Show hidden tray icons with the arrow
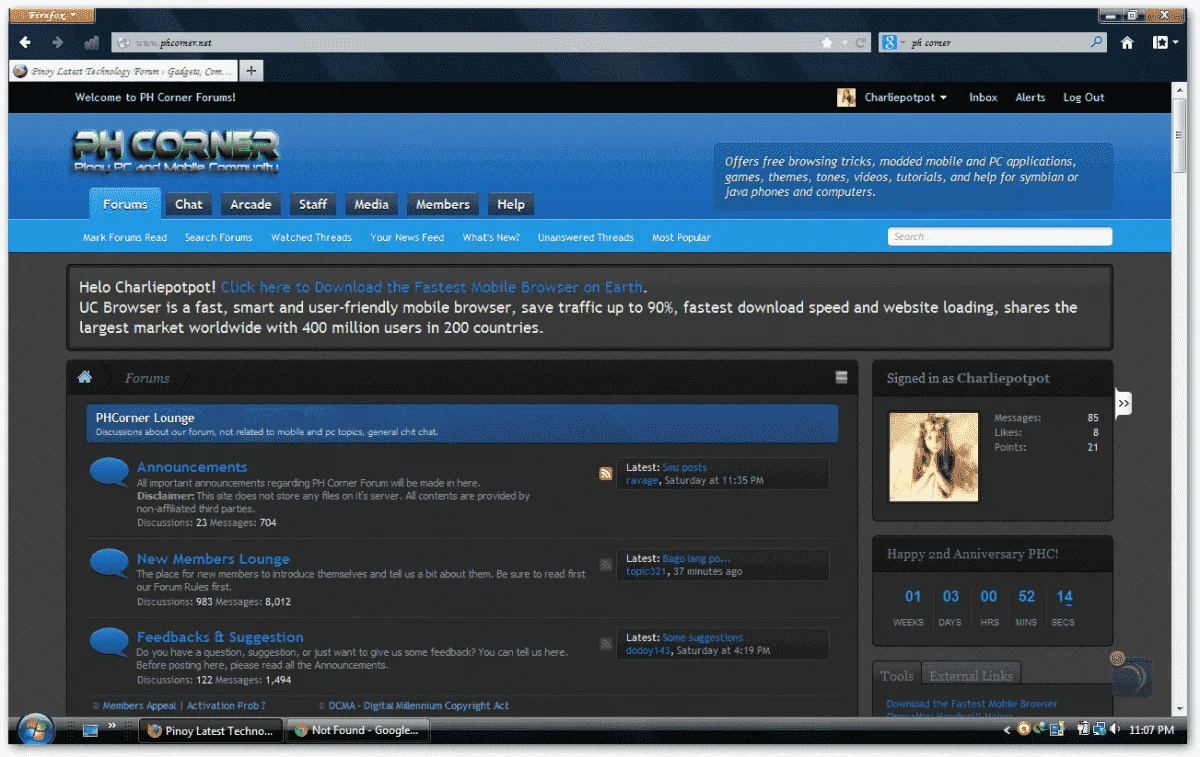 click(x=1007, y=731)
